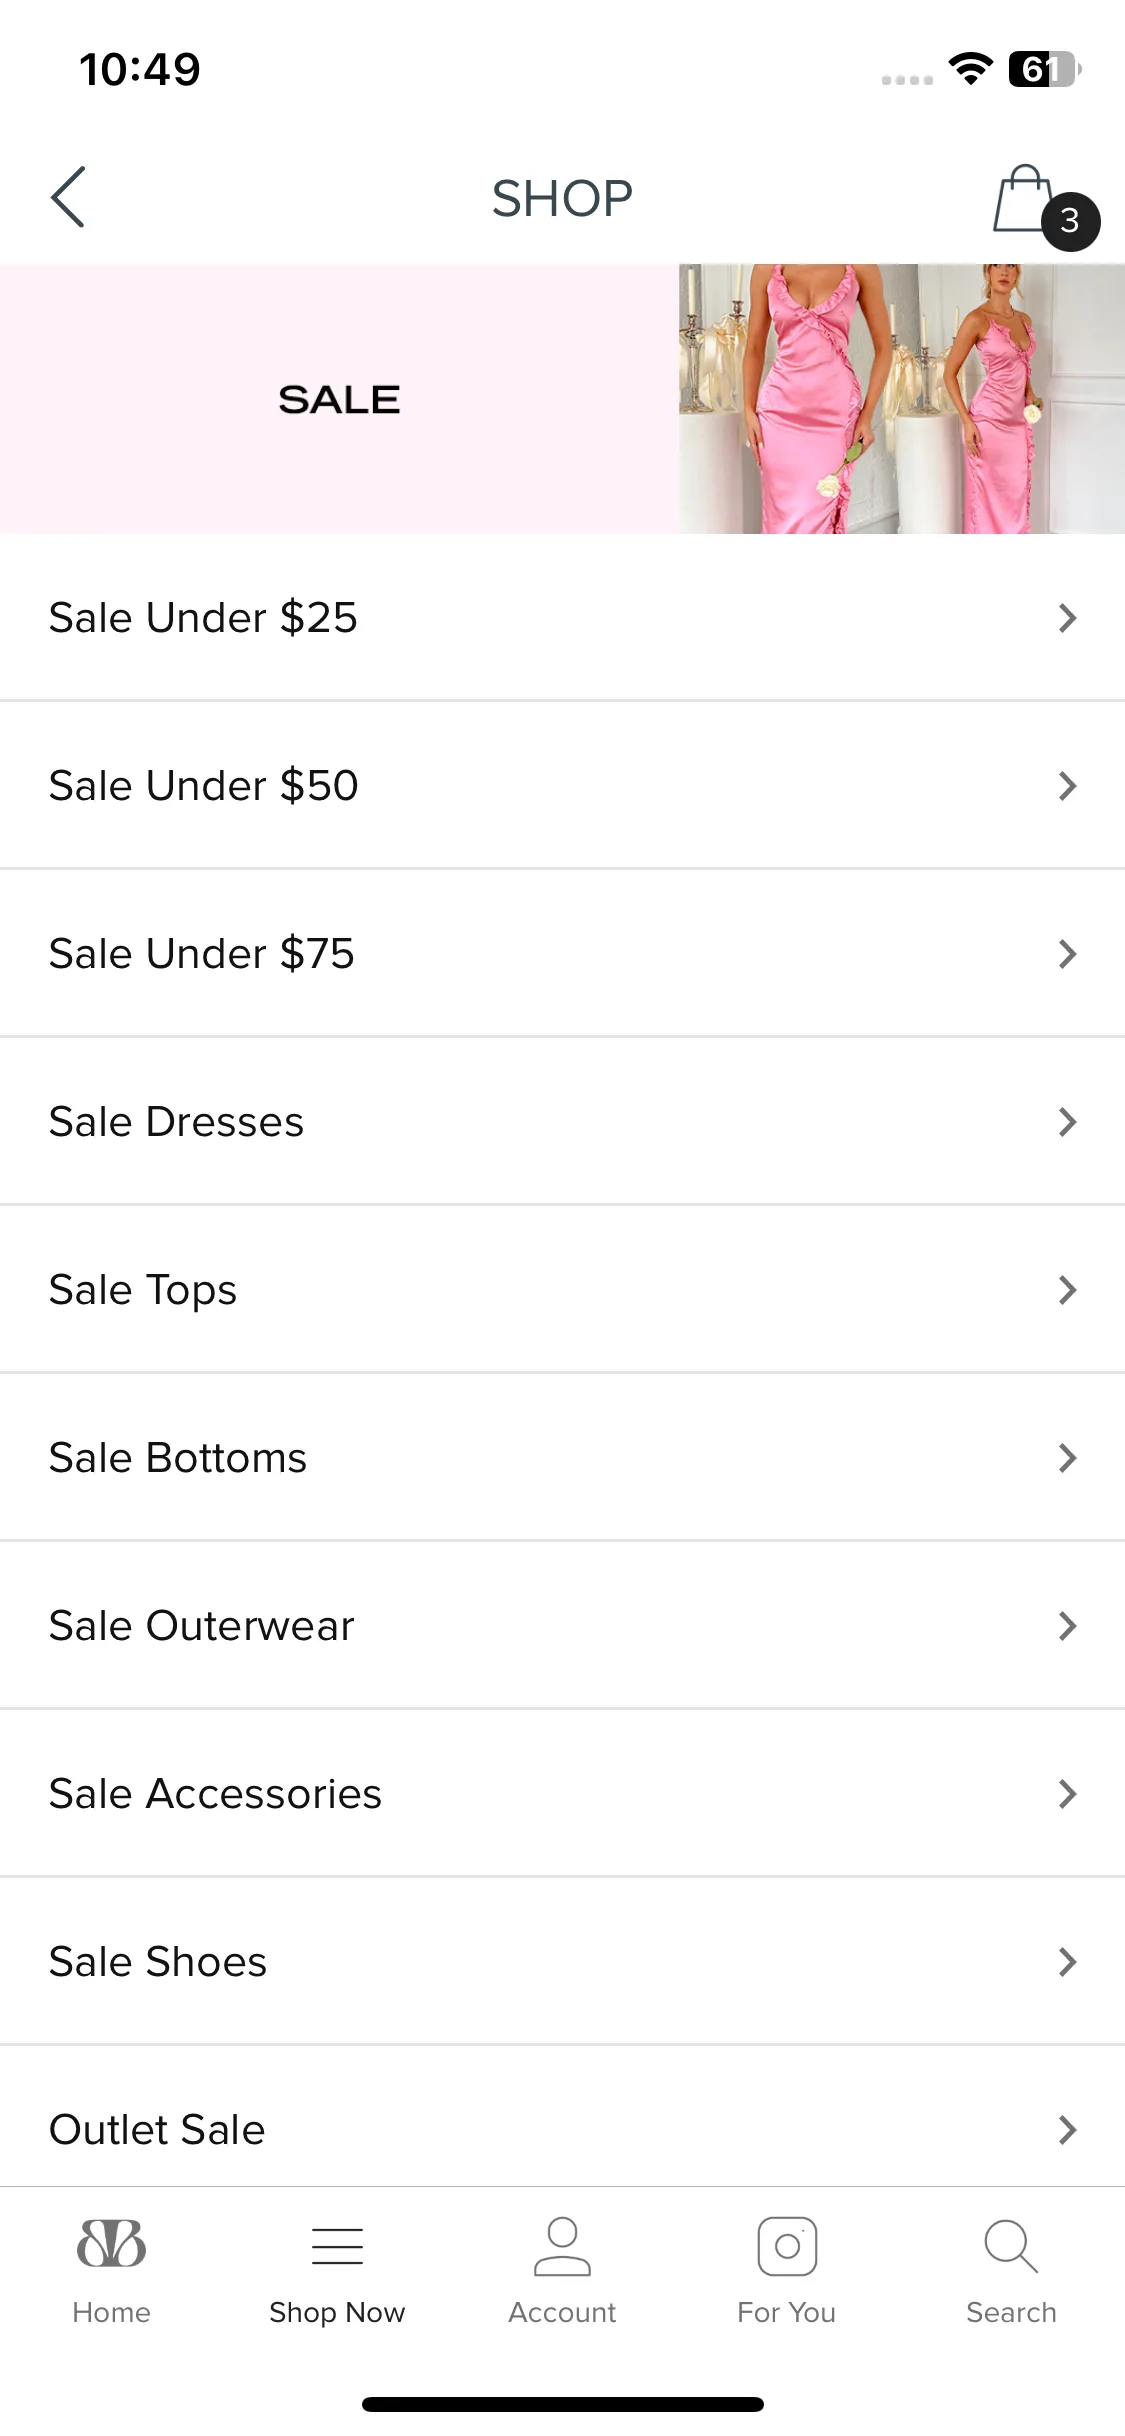Open the Sale Outerwear list item
This screenshot has width=1125, height=2436.
(x=562, y=1626)
